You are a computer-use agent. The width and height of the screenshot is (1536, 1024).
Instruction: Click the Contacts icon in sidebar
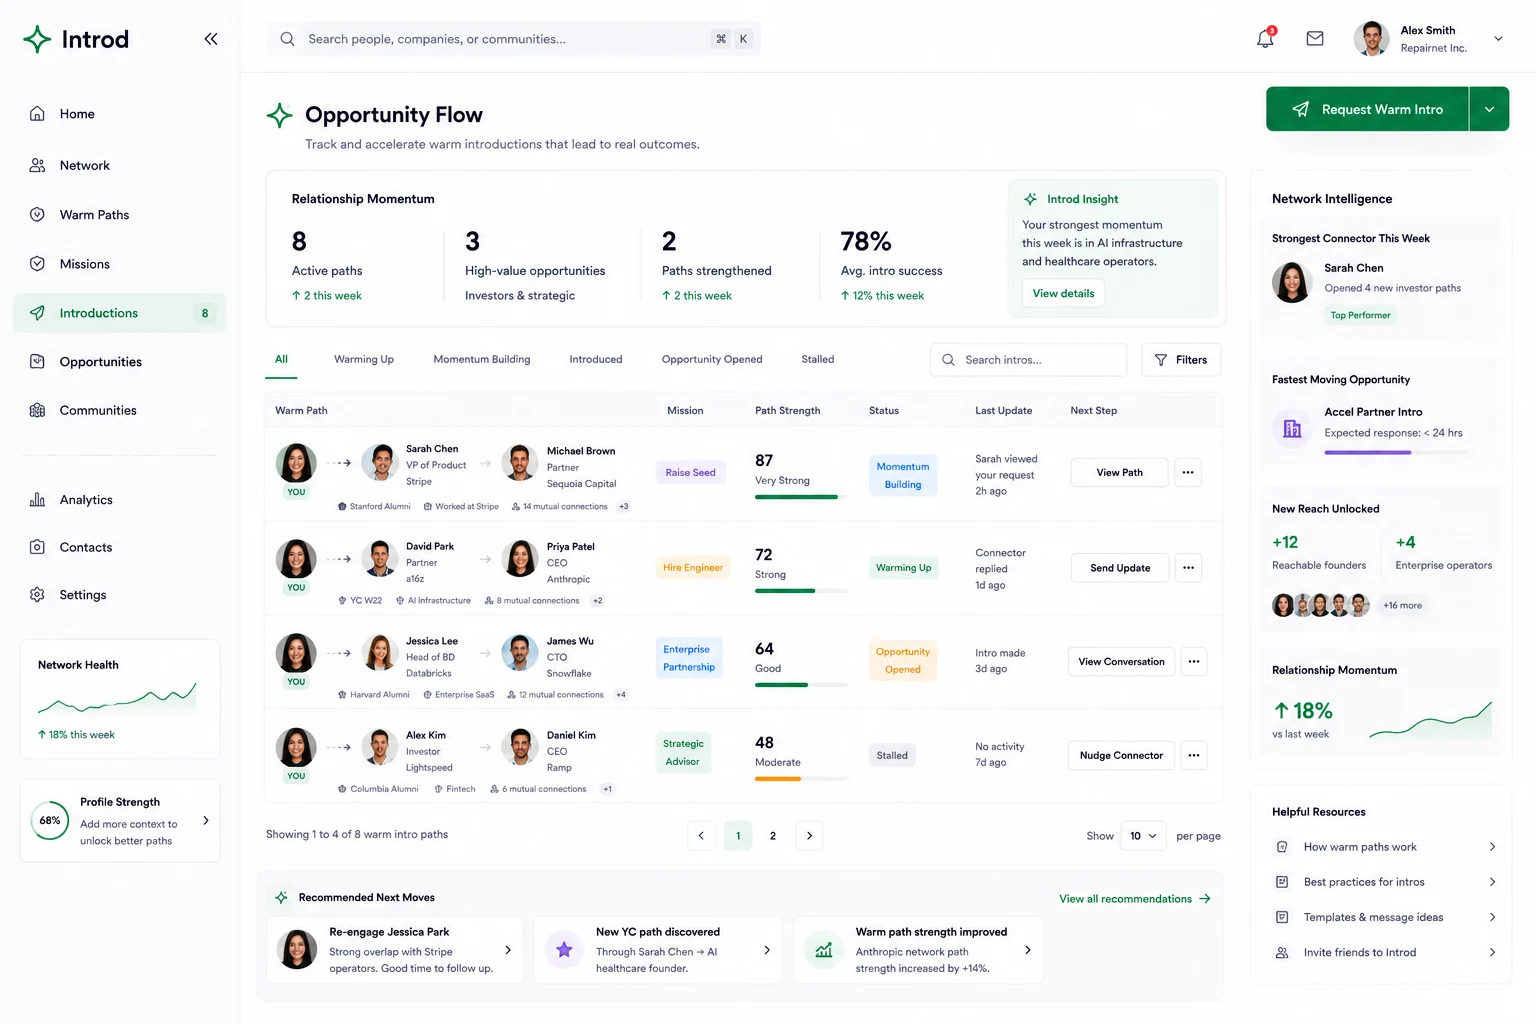pos(37,547)
